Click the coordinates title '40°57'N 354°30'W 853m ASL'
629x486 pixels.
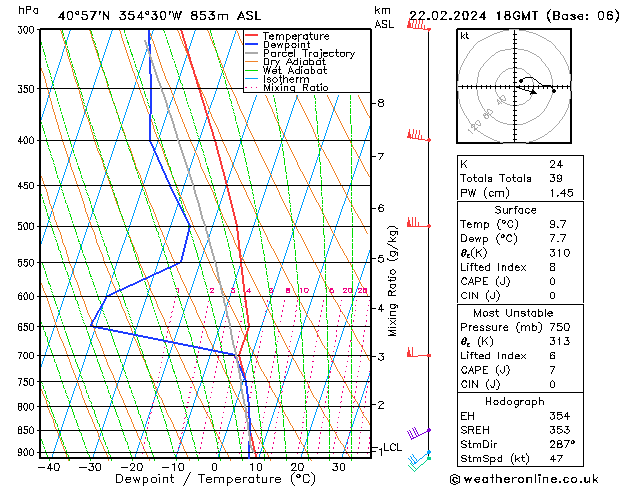159,16
